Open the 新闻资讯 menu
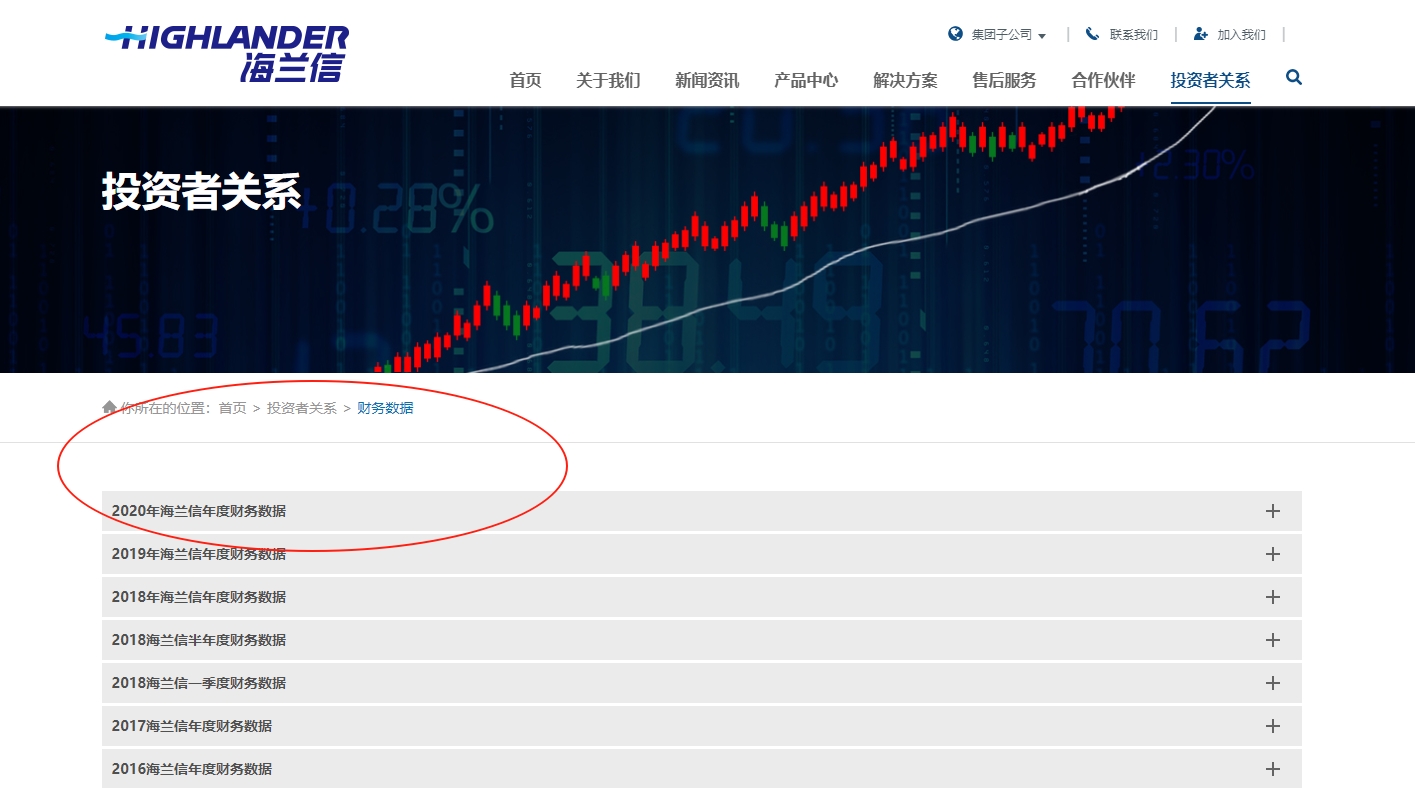Viewport: 1415px width, 788px height. [x=707, y=81]
